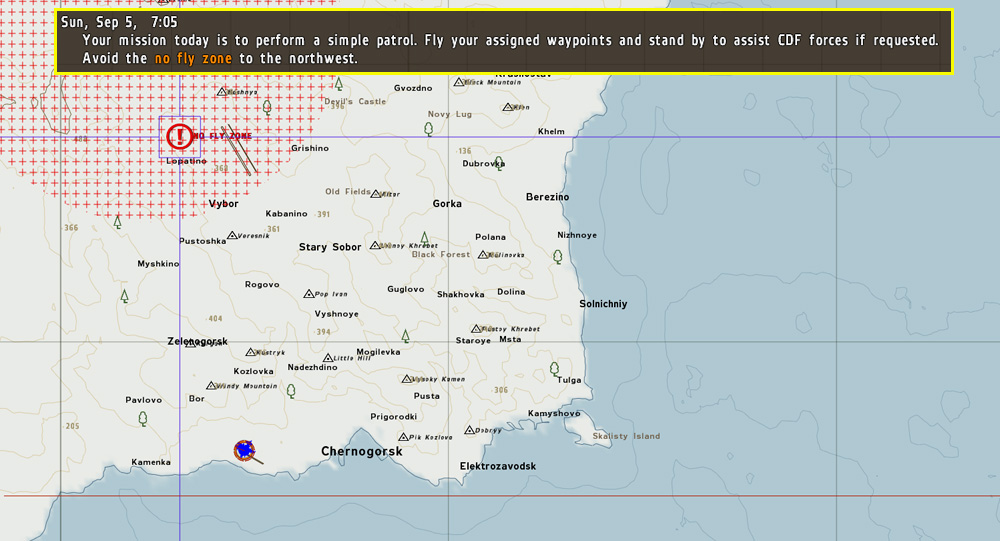
Task: Click the Pavlovo village label
Action: tap(143, 400)
